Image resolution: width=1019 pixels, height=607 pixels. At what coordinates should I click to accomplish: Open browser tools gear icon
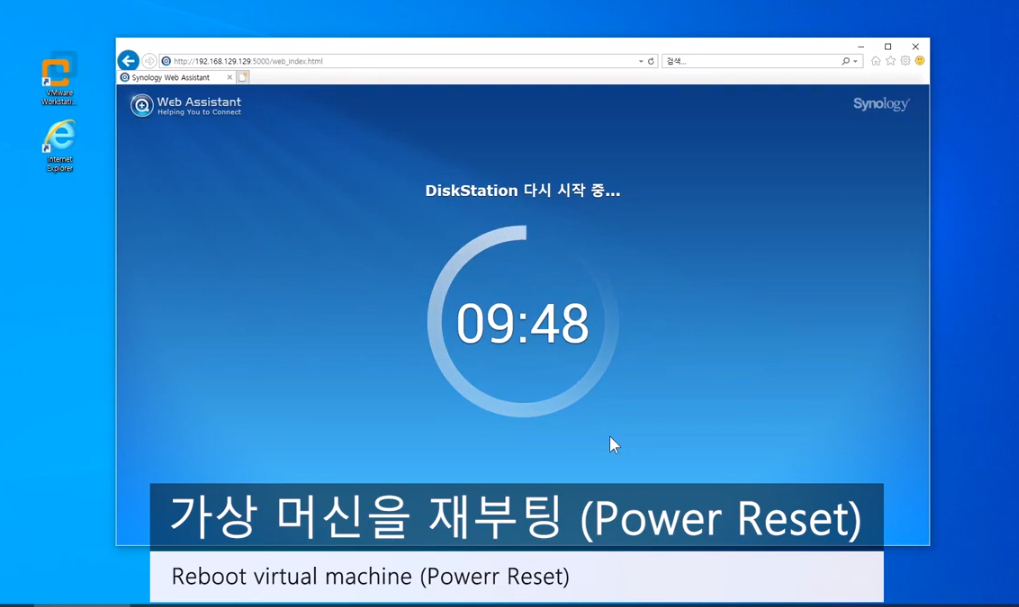(x=905, y=60)
